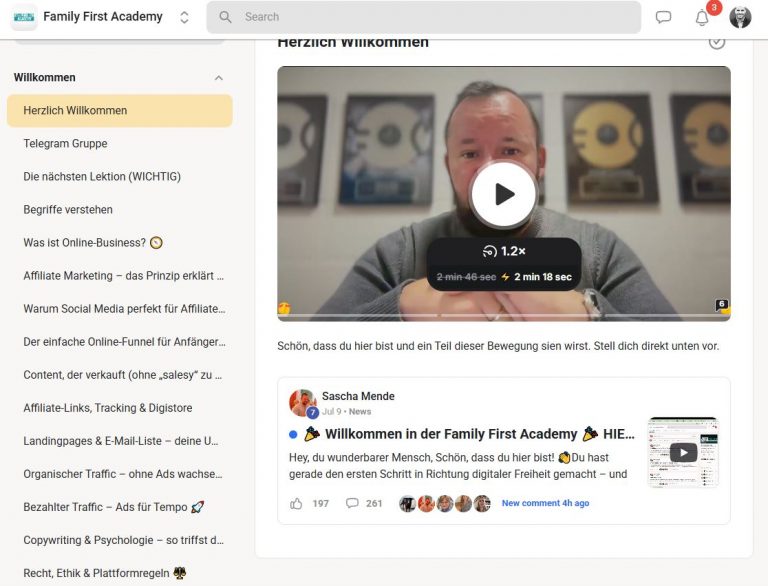Mark the lesson complete with the checkmark
Image resolution: width=768 pixels, height=586 pixels.
coord(716,42)
